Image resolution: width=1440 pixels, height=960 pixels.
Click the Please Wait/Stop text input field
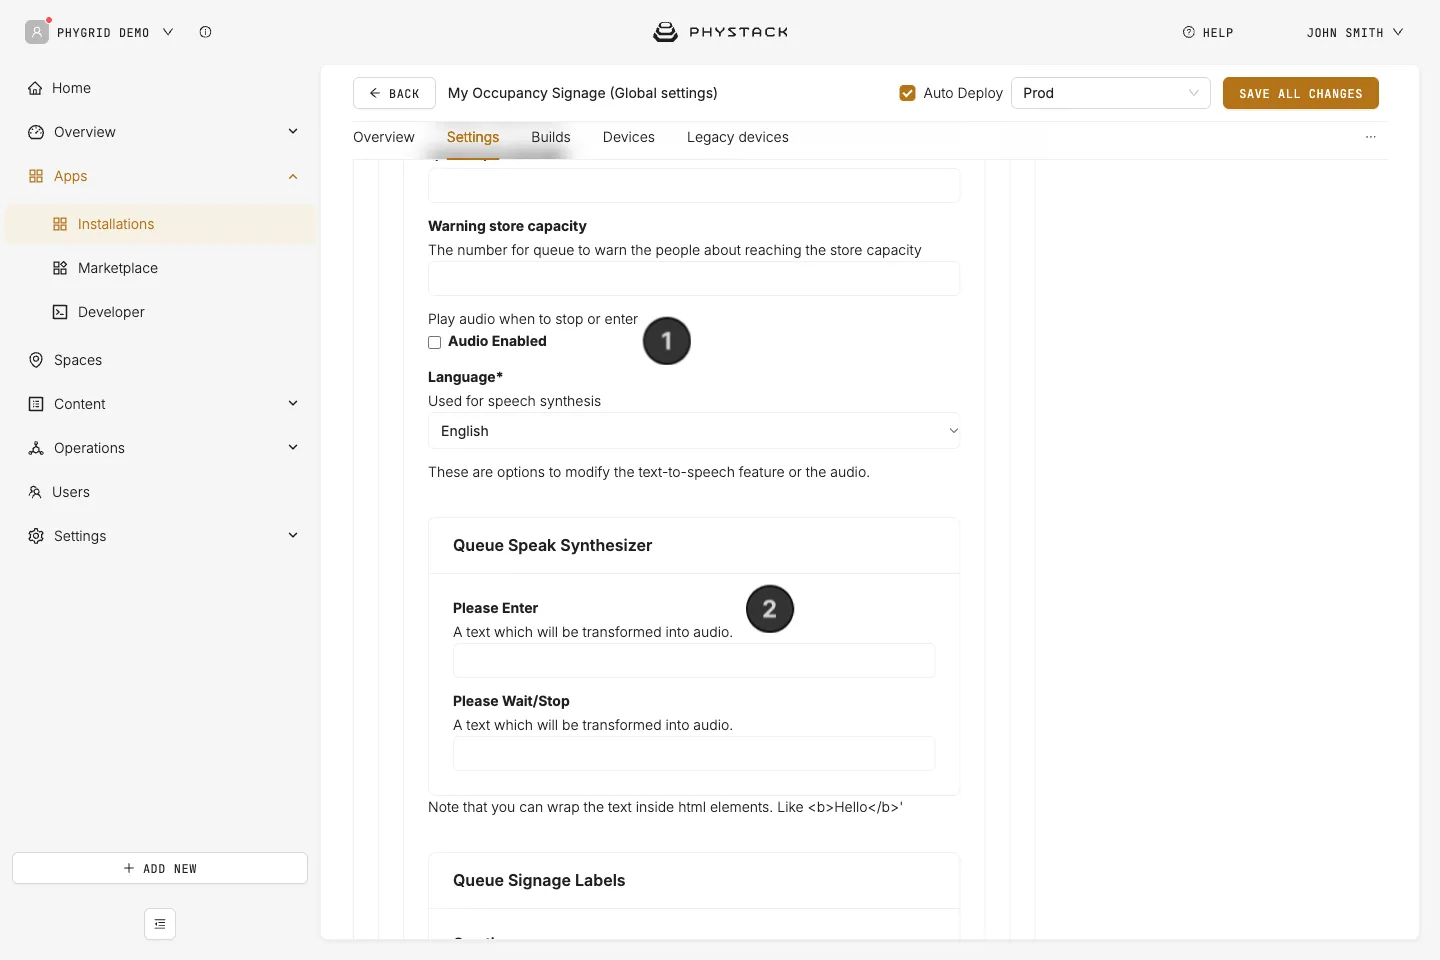click(694, 754)
